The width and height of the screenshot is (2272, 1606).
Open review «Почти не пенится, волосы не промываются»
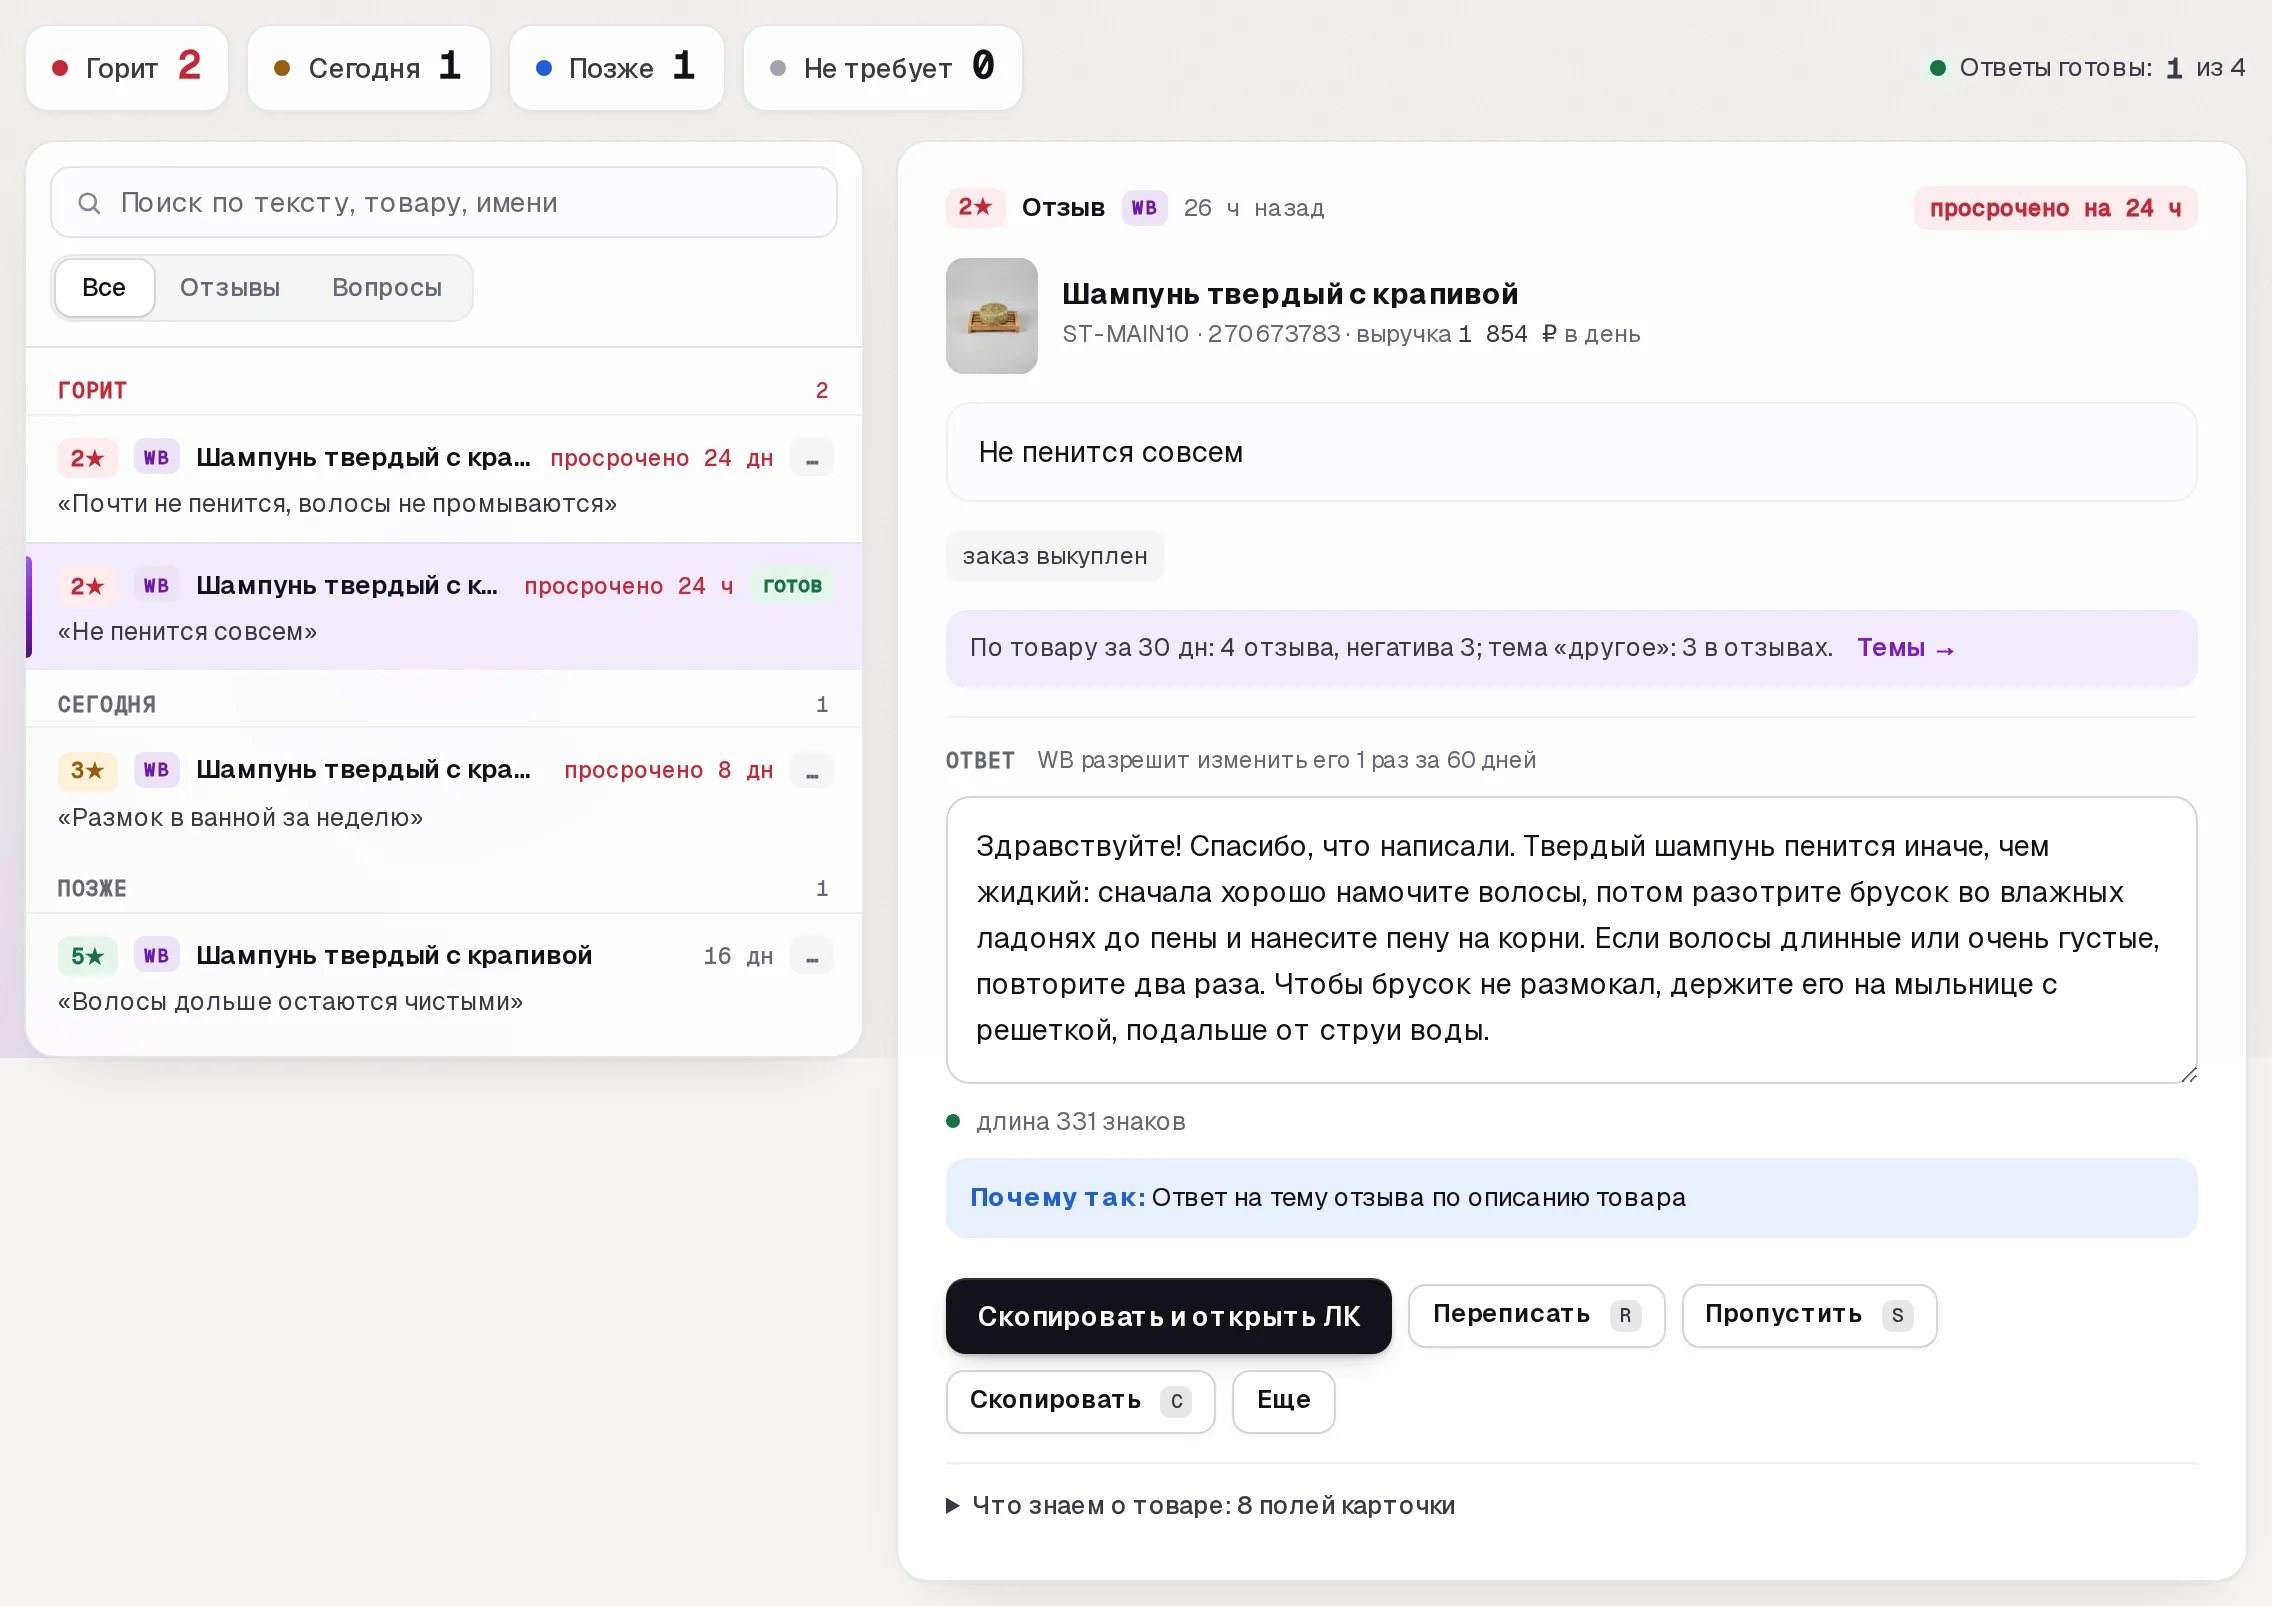(444, 479)
